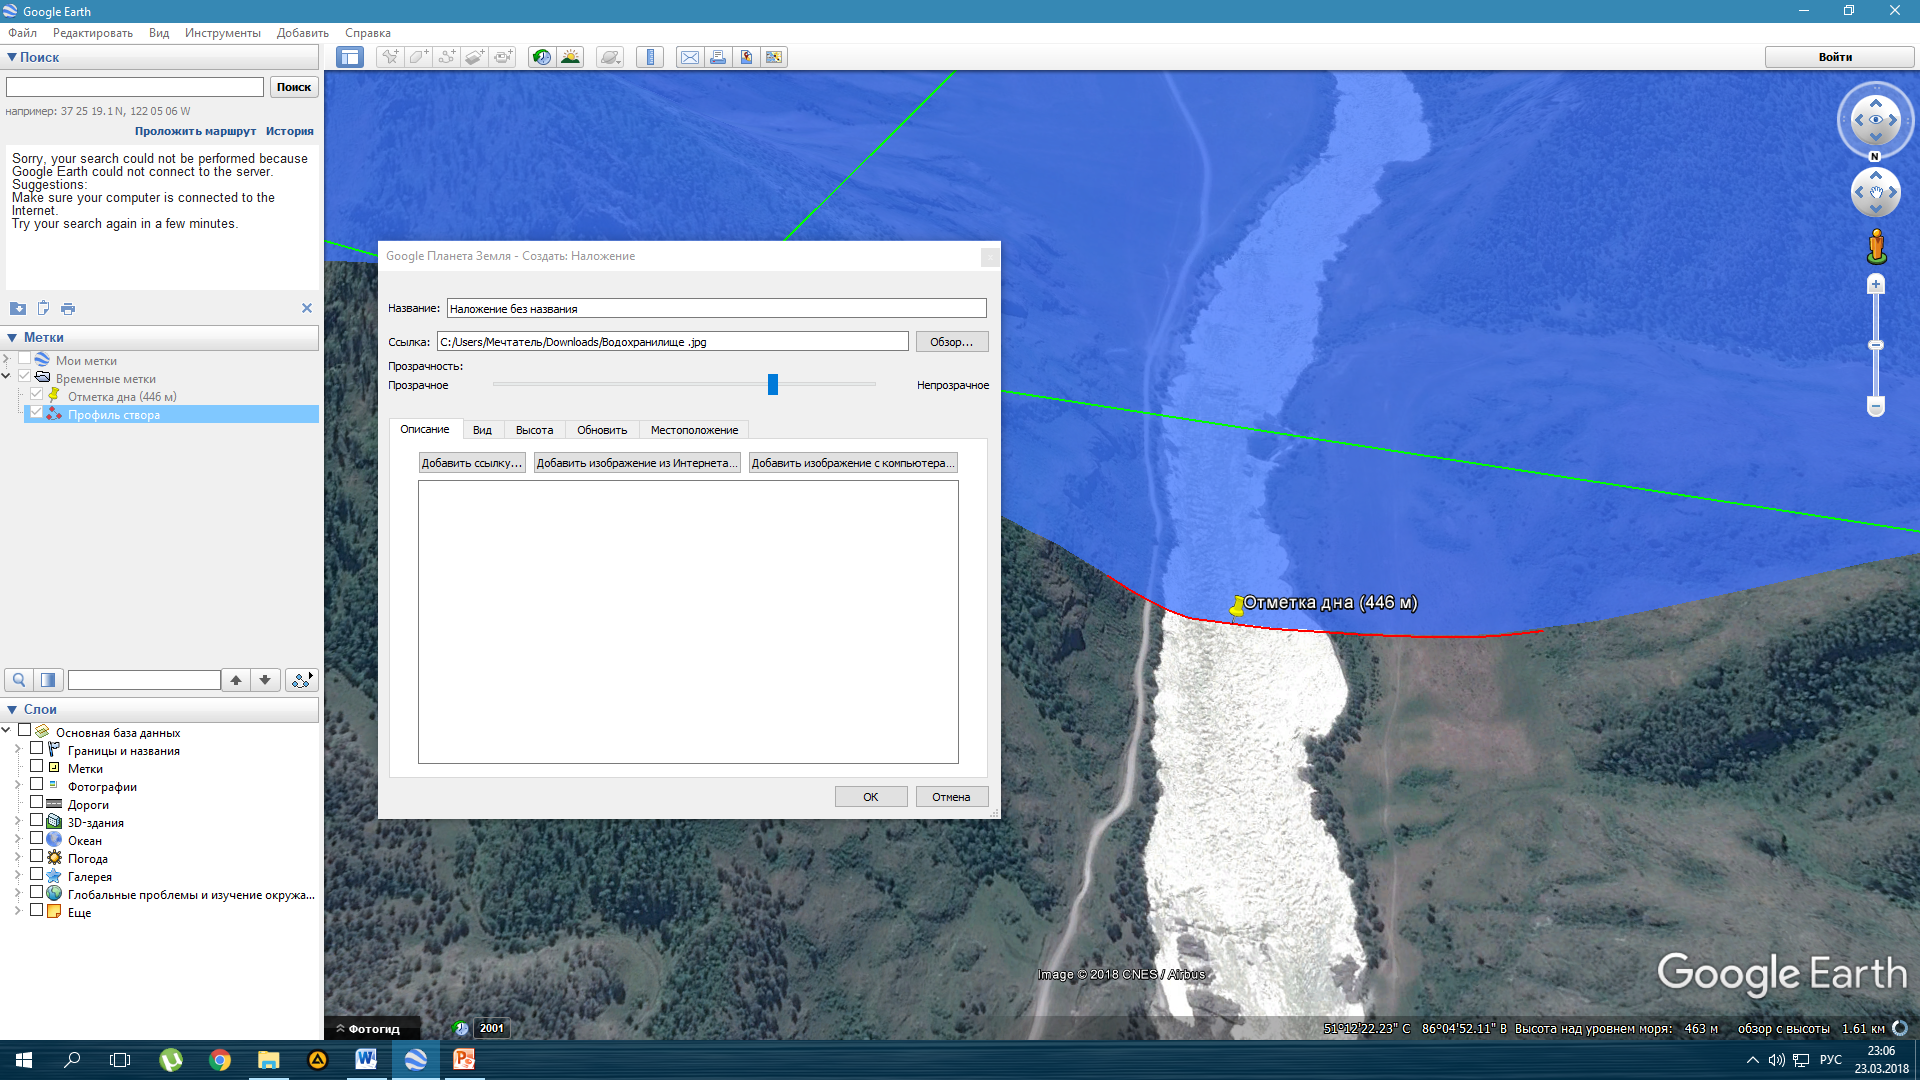
Task: Open PowerPoint from the taskbar
Action: pos(464,1060)
